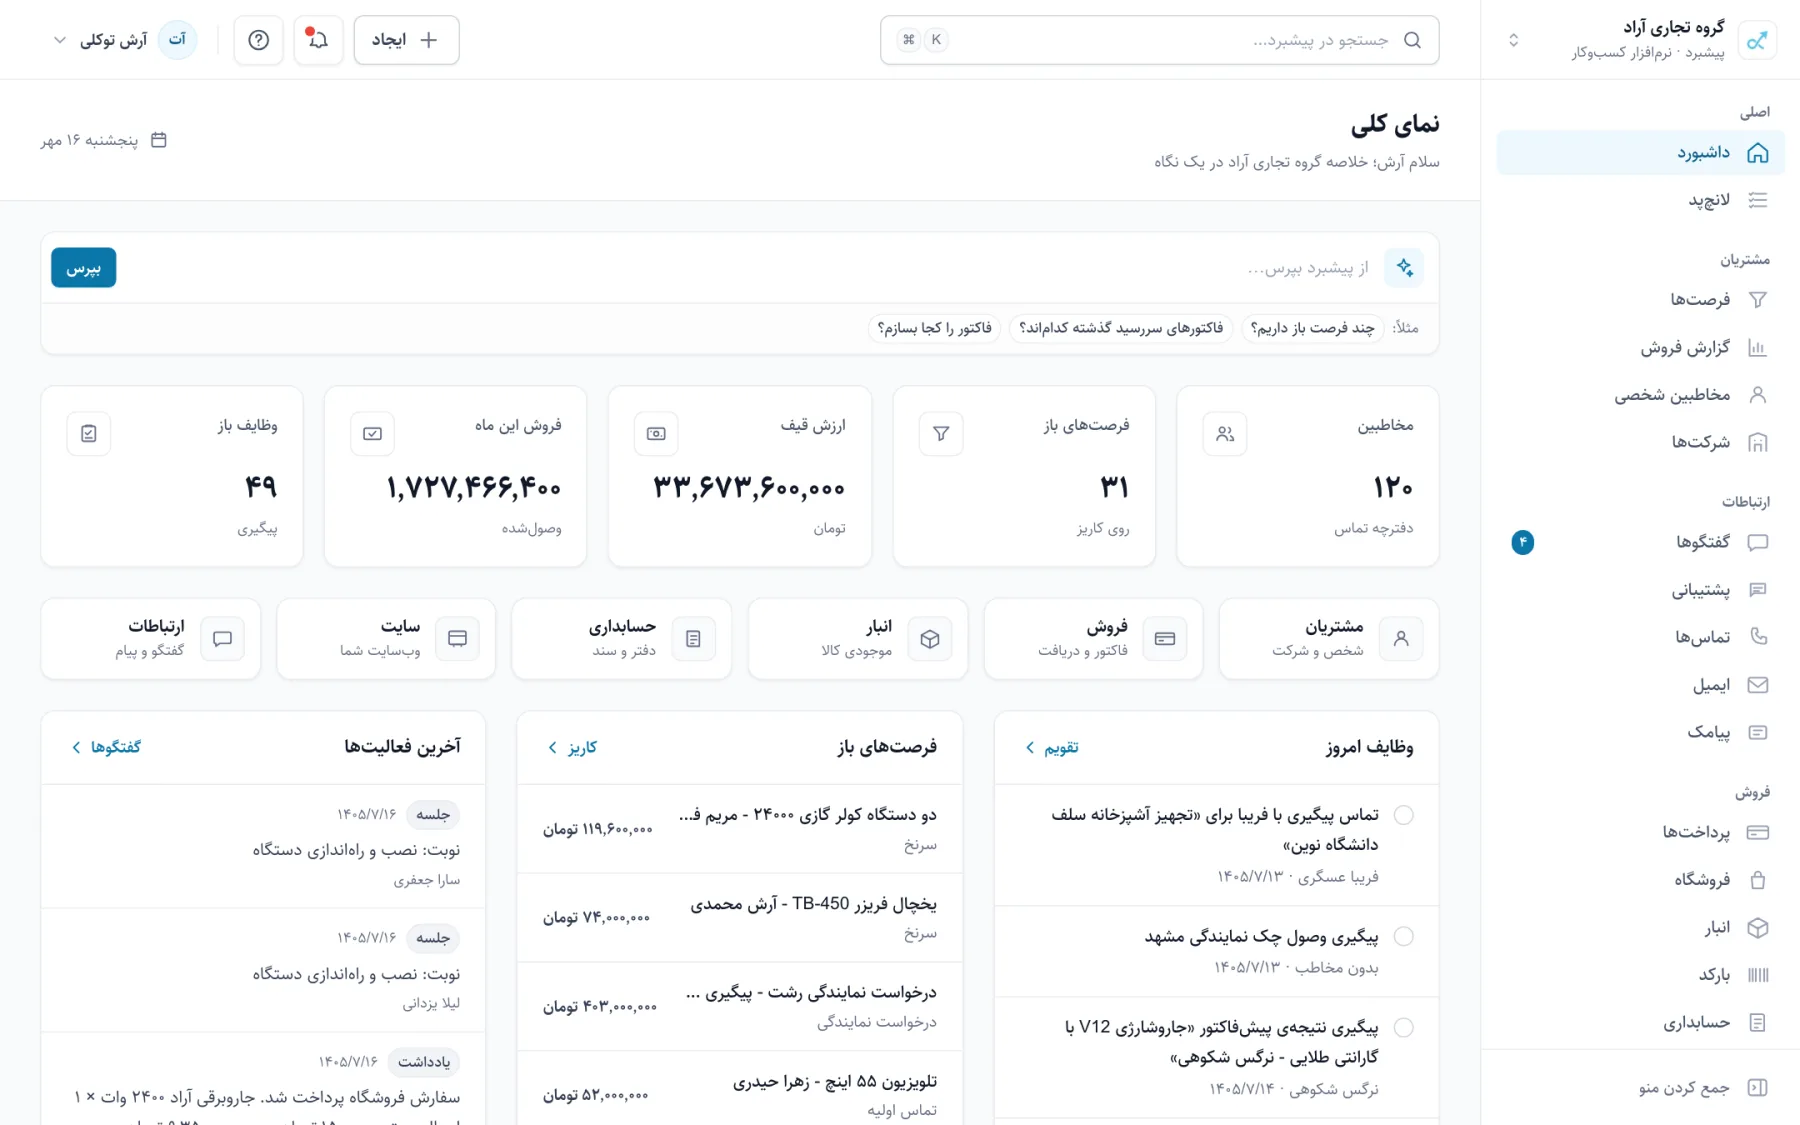The width and height of the screenshot is (1800, 1125).
Task: Click the funnel icon on the فرصت‌های باز stat card
Action: click(x=941, y=434)
